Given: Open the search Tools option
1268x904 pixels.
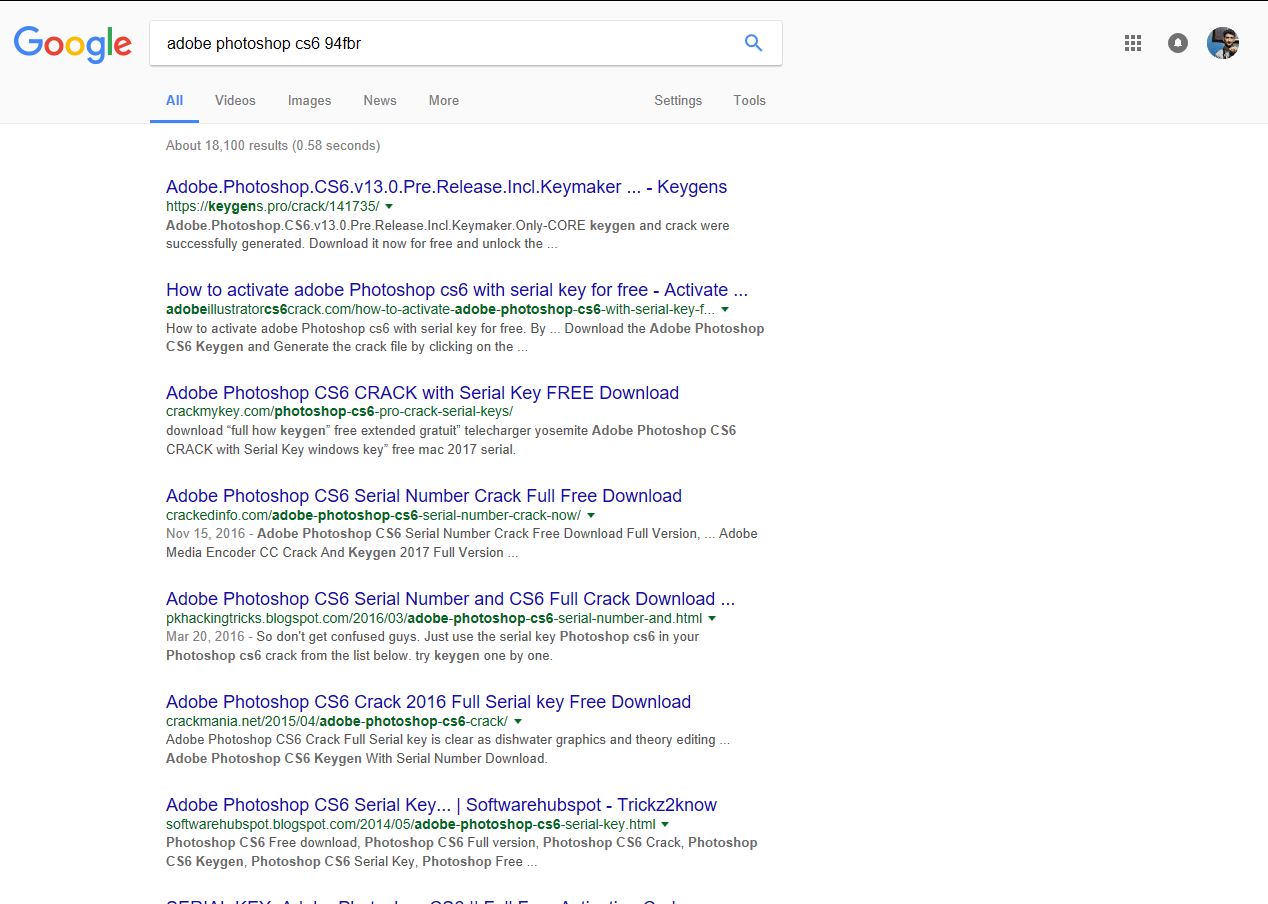Looking at the screenshot, I should (x=749, y=100).
